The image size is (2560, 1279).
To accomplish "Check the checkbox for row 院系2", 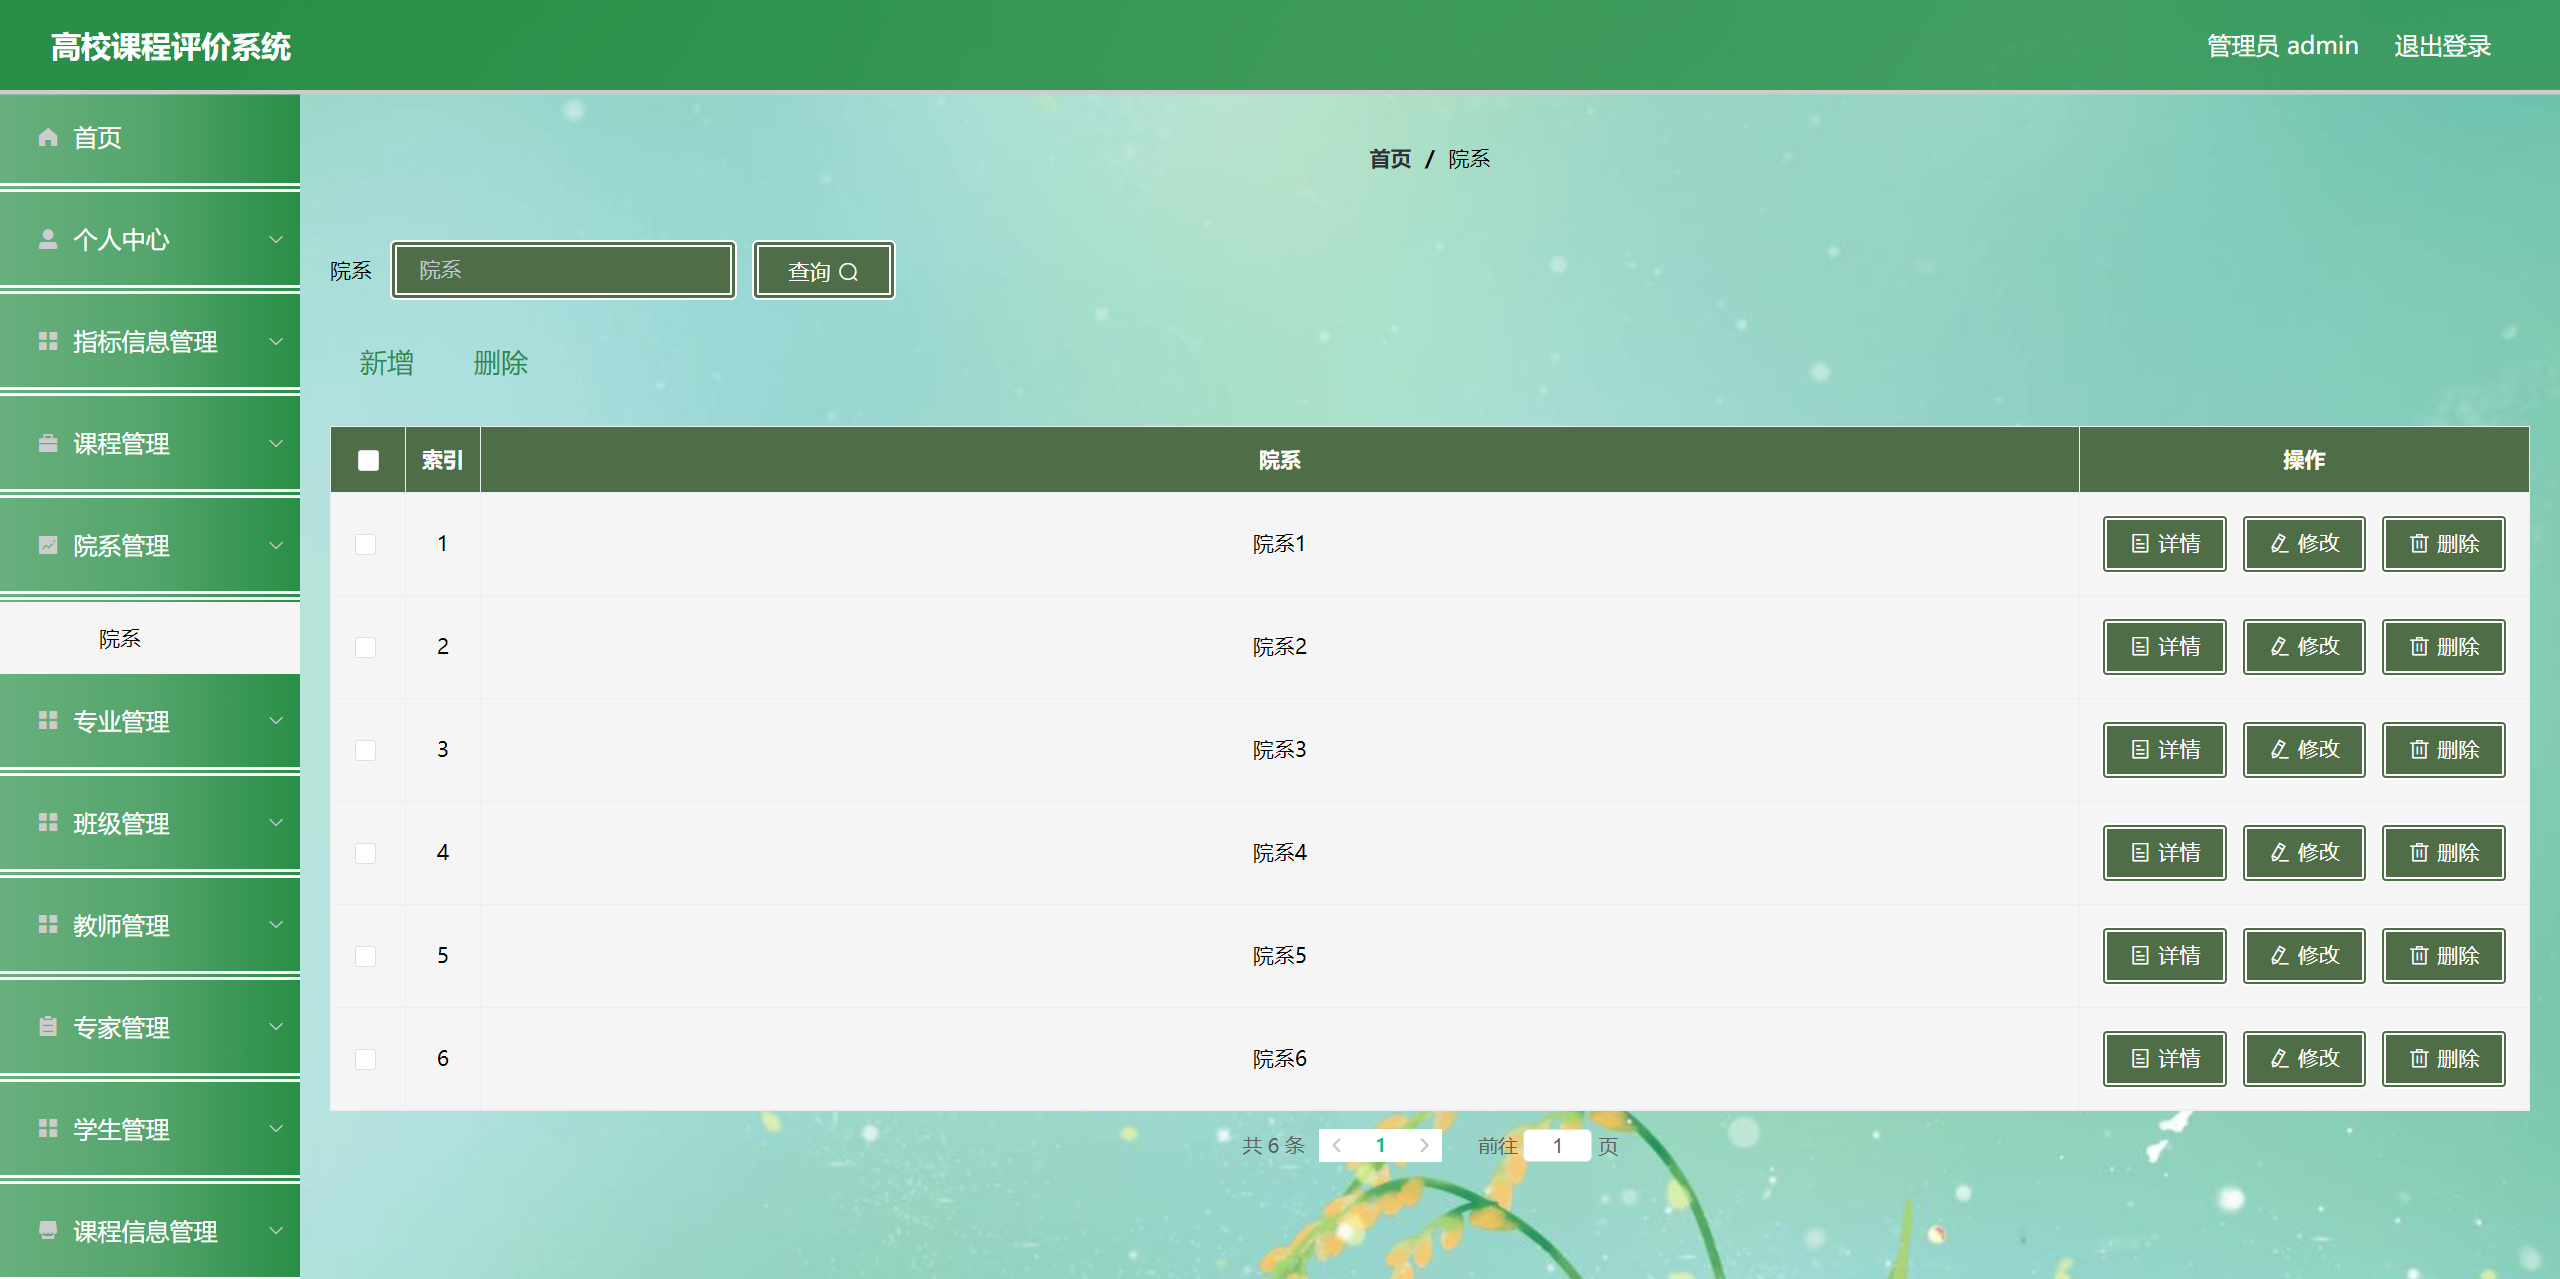I will coord(366,647).
